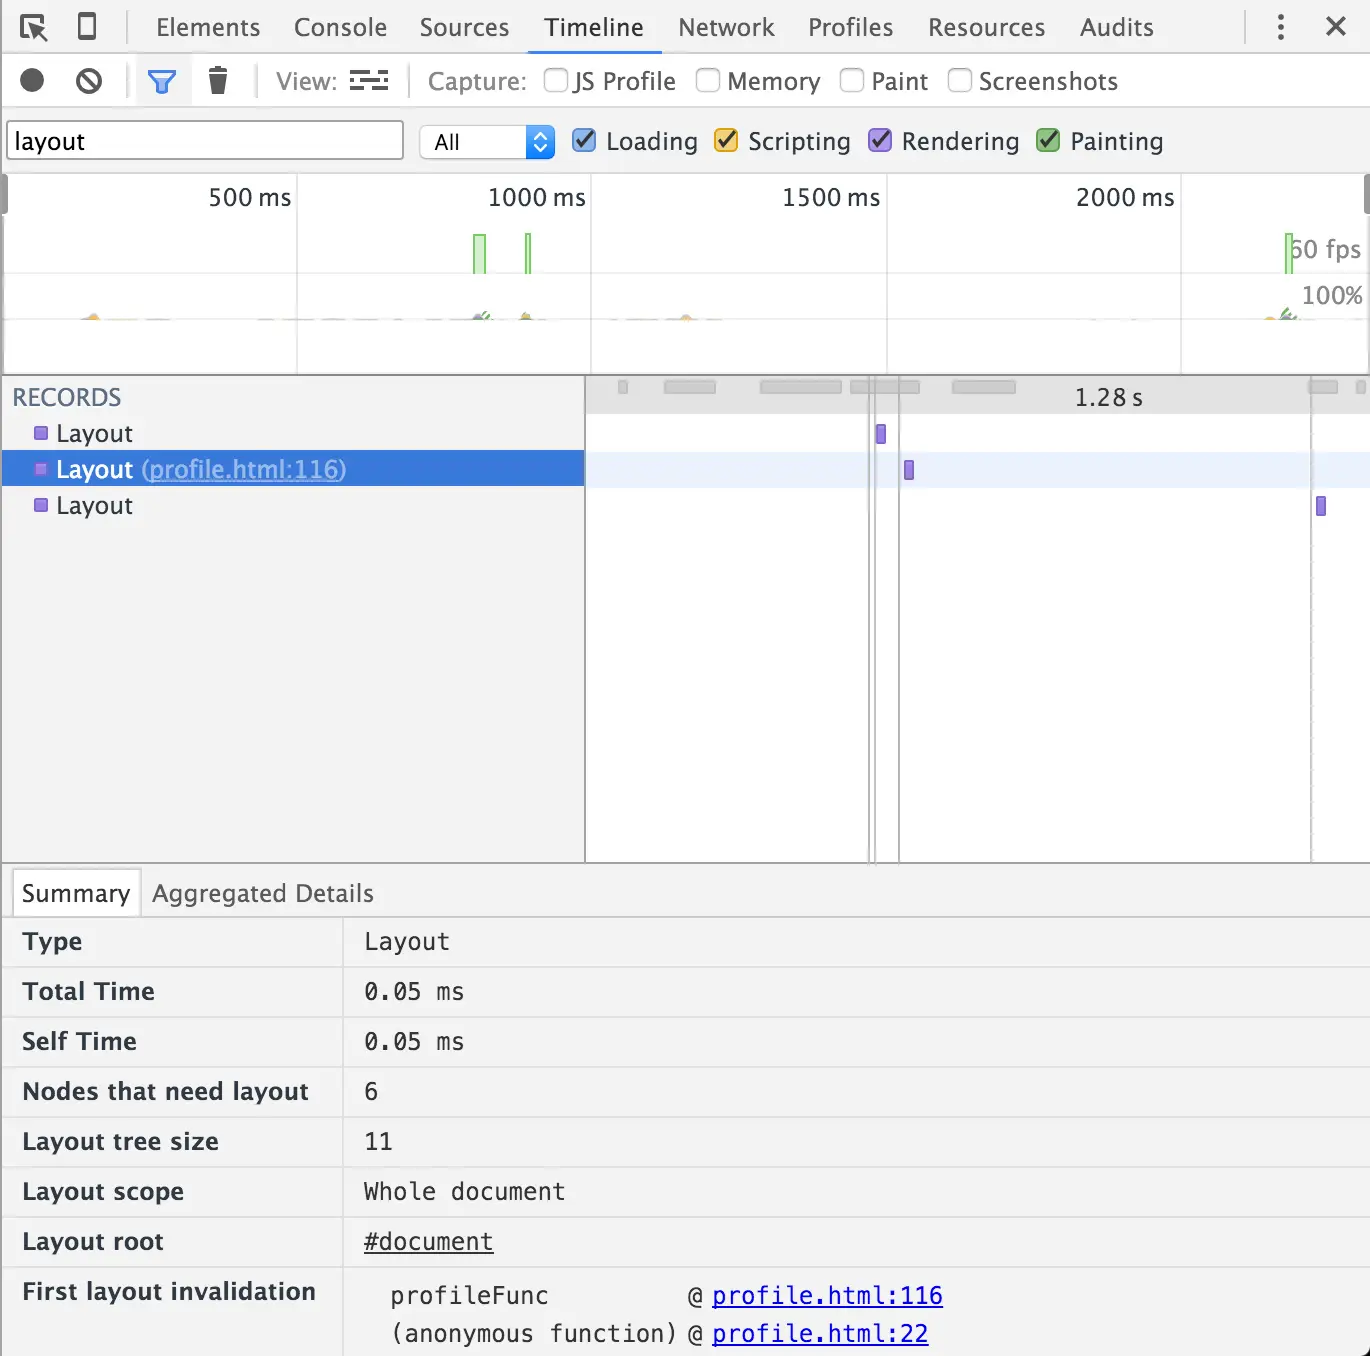Open the three-dot DevTools menu
This screenshot has height=1356, width=1370.
point(1280,27)
